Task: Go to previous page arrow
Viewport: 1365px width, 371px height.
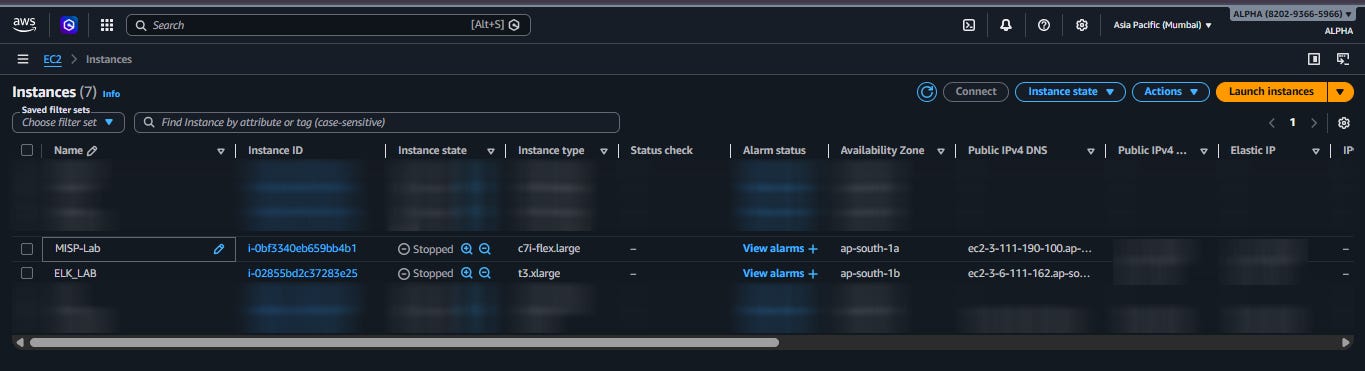Action: (1271, 122)
